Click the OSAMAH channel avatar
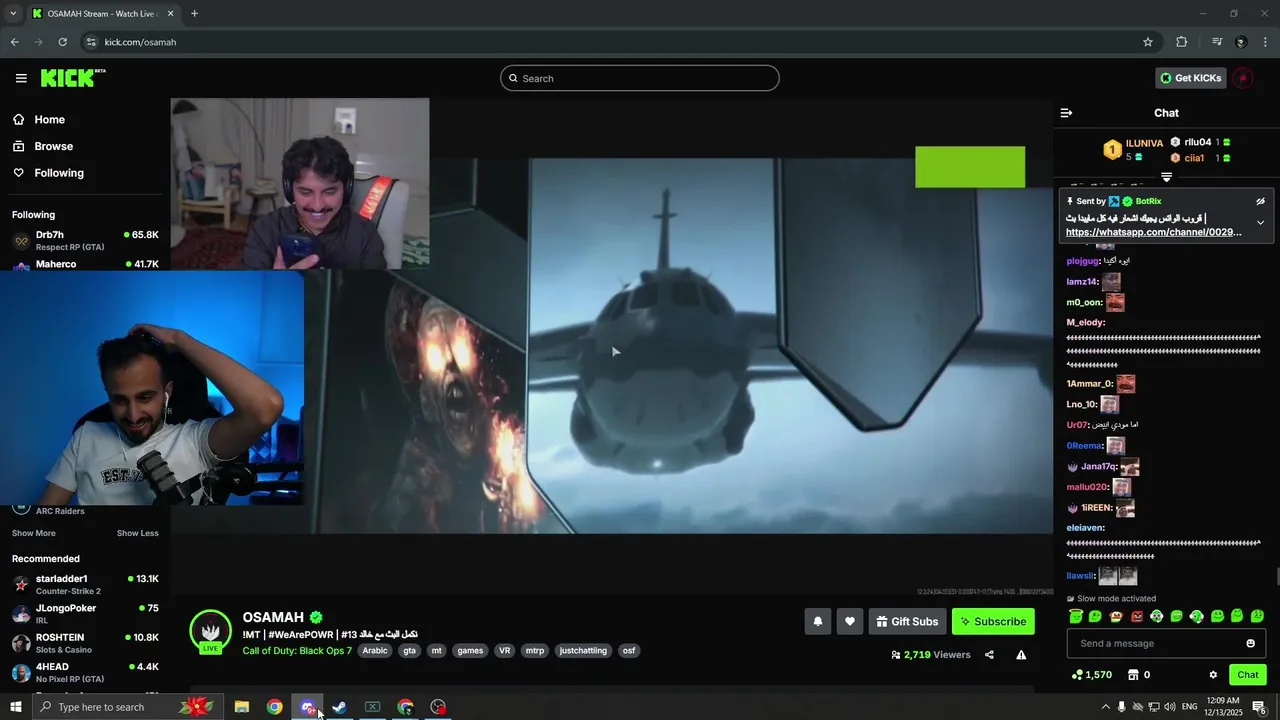Viewport: 1280px width, 720px height. [210, 631]
